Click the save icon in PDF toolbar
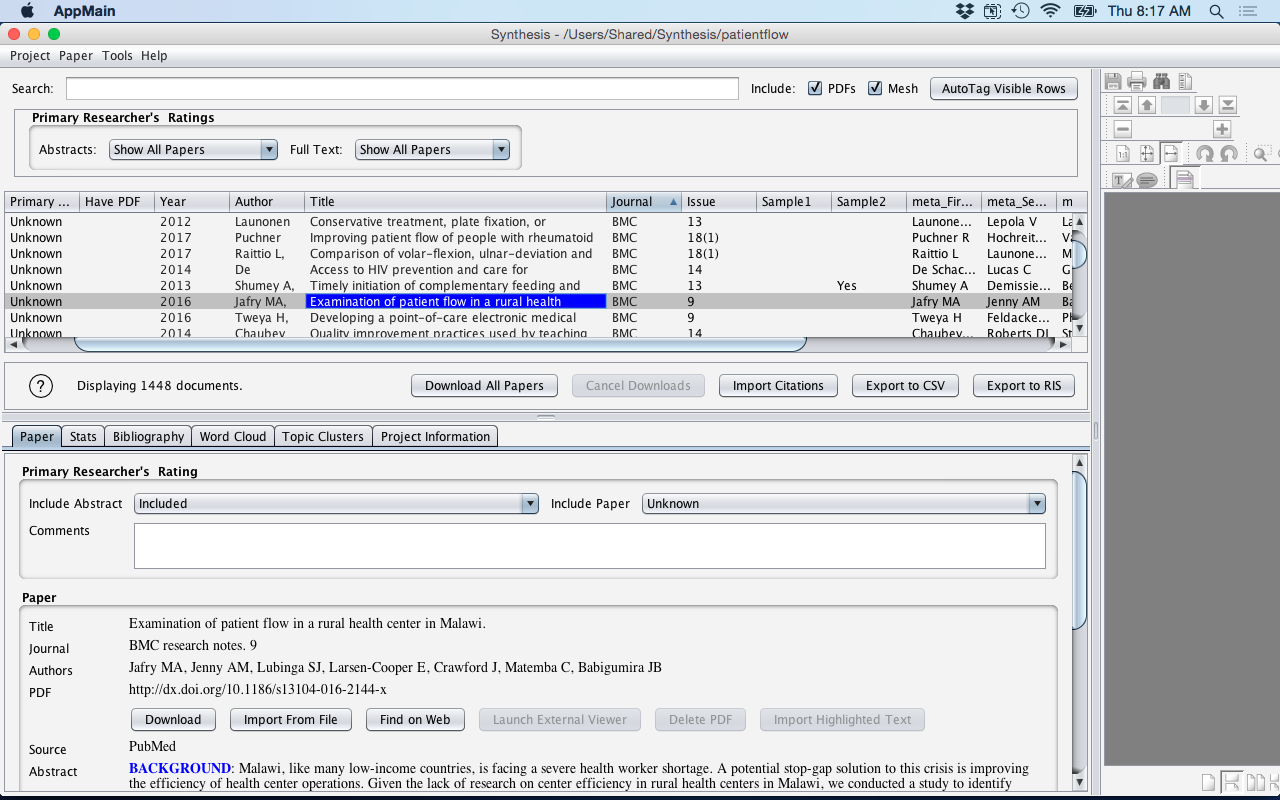 [x=1113, y=82]
